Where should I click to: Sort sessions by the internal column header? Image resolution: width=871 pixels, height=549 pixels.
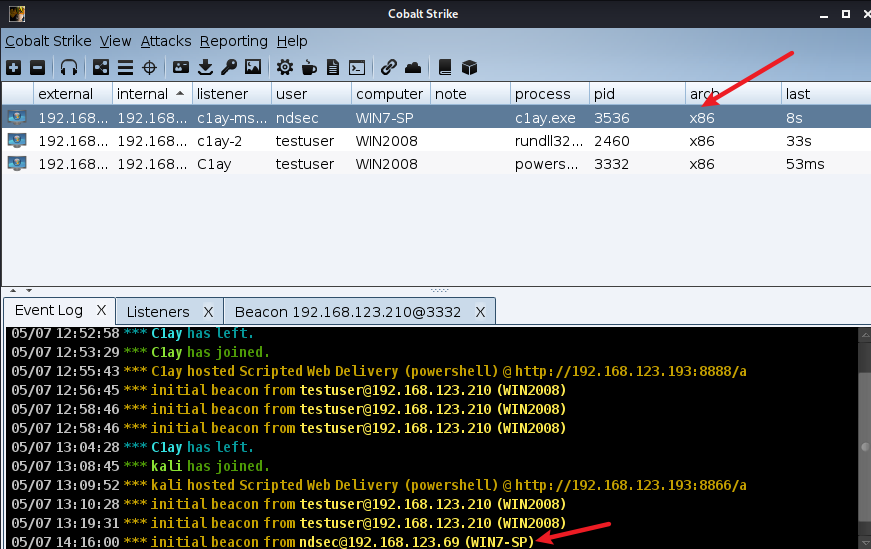(x=152, y=94)
